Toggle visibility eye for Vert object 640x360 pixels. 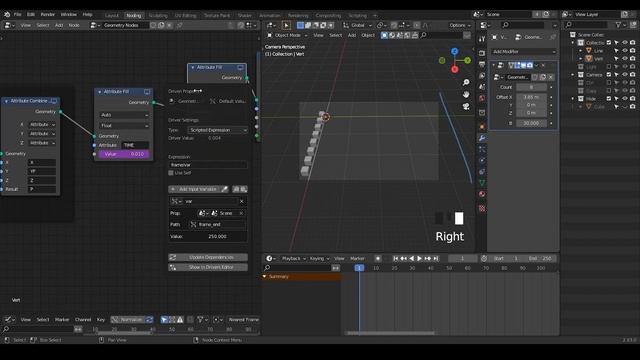coord(624,58)
